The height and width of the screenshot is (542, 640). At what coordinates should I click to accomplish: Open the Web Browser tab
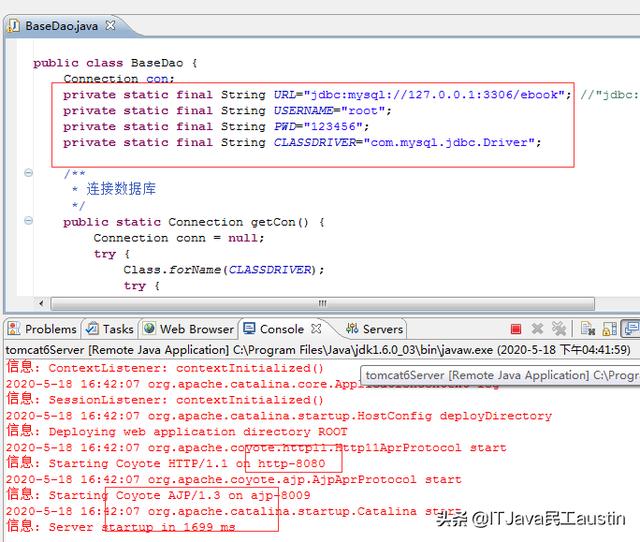coord(189,329)
